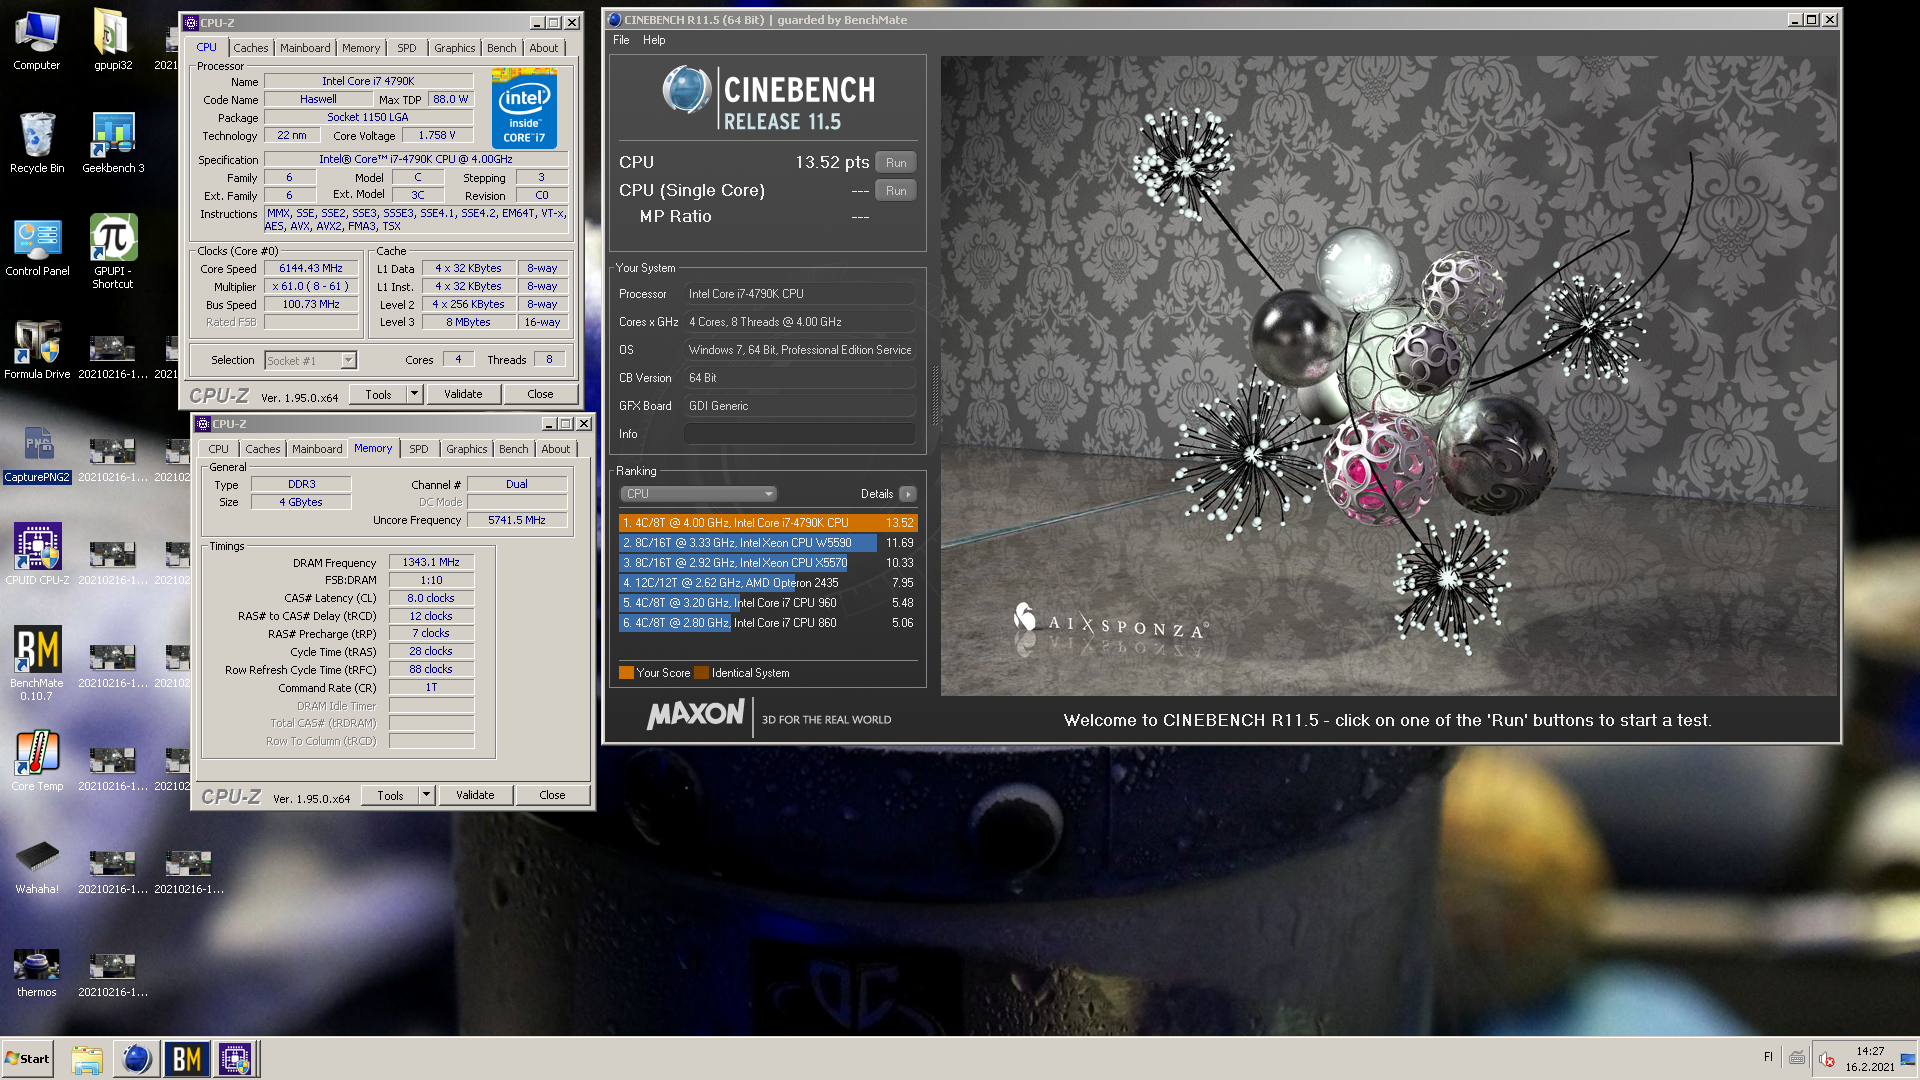1920x1080 pixels.
Task: Click Validate in Memory CPU-Z window
Action: click(475, 795)
